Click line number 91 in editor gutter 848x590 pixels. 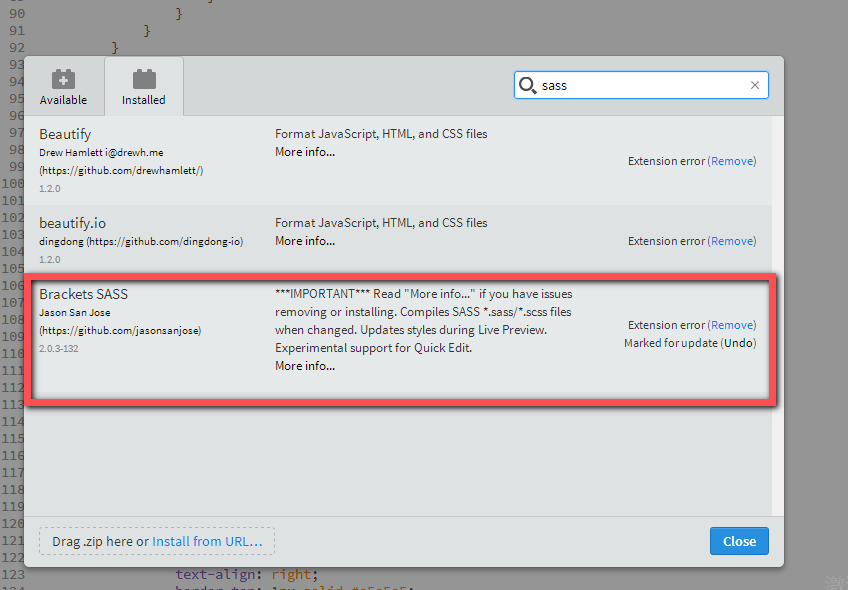[17, 30]
